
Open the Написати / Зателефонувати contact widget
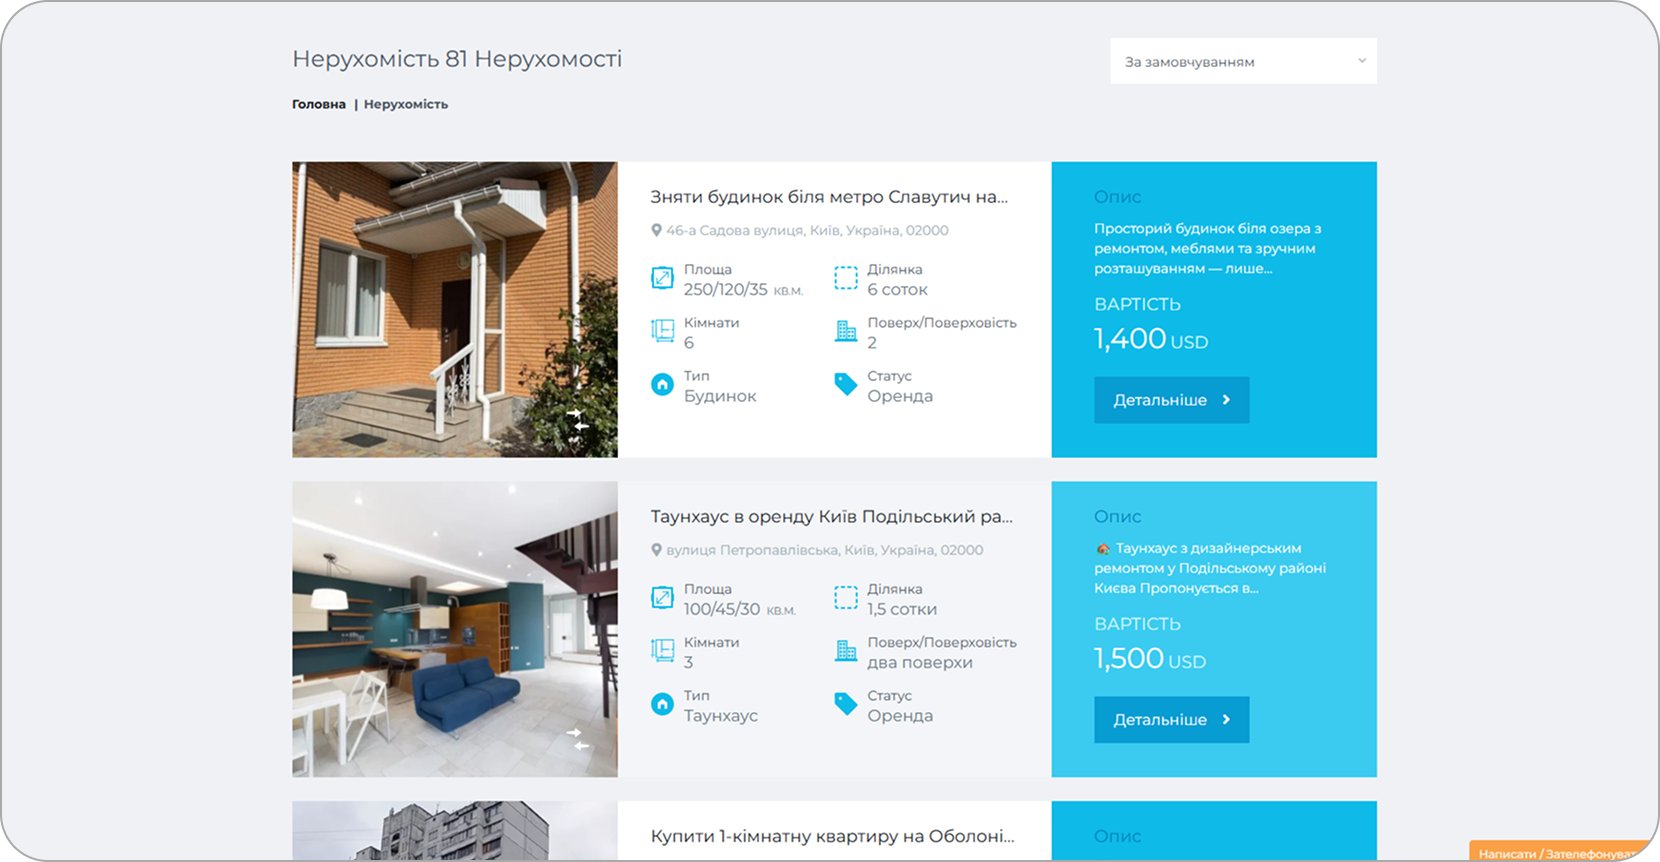(x=1560, y=852)
